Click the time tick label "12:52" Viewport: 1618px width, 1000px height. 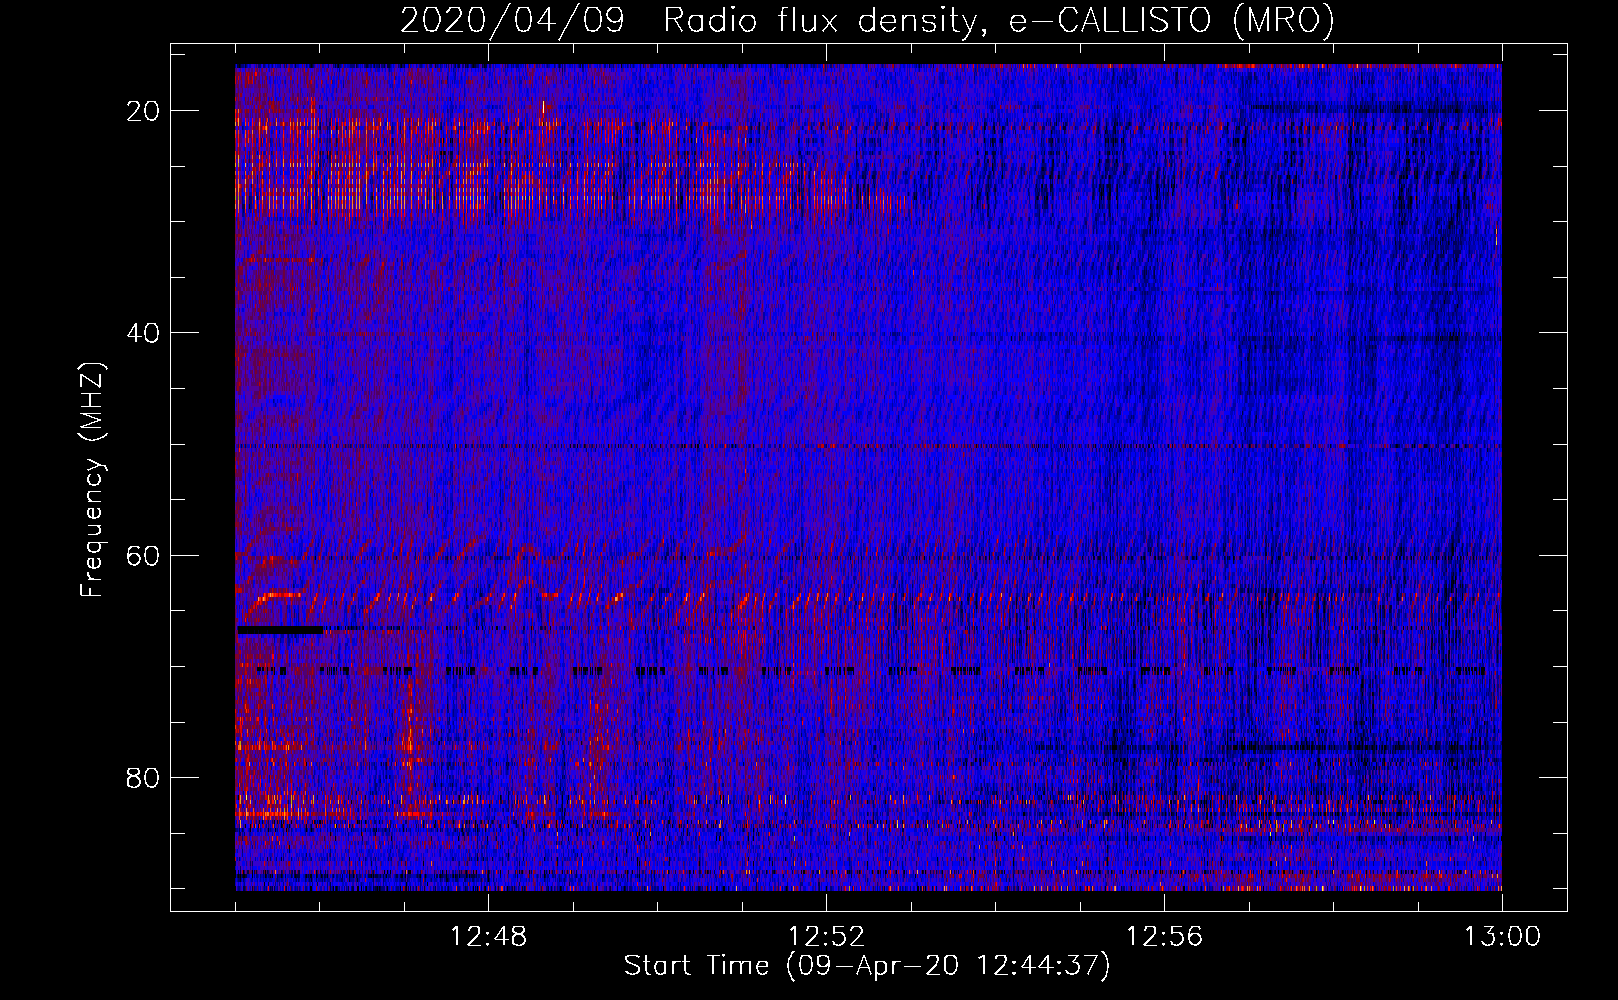826,937
